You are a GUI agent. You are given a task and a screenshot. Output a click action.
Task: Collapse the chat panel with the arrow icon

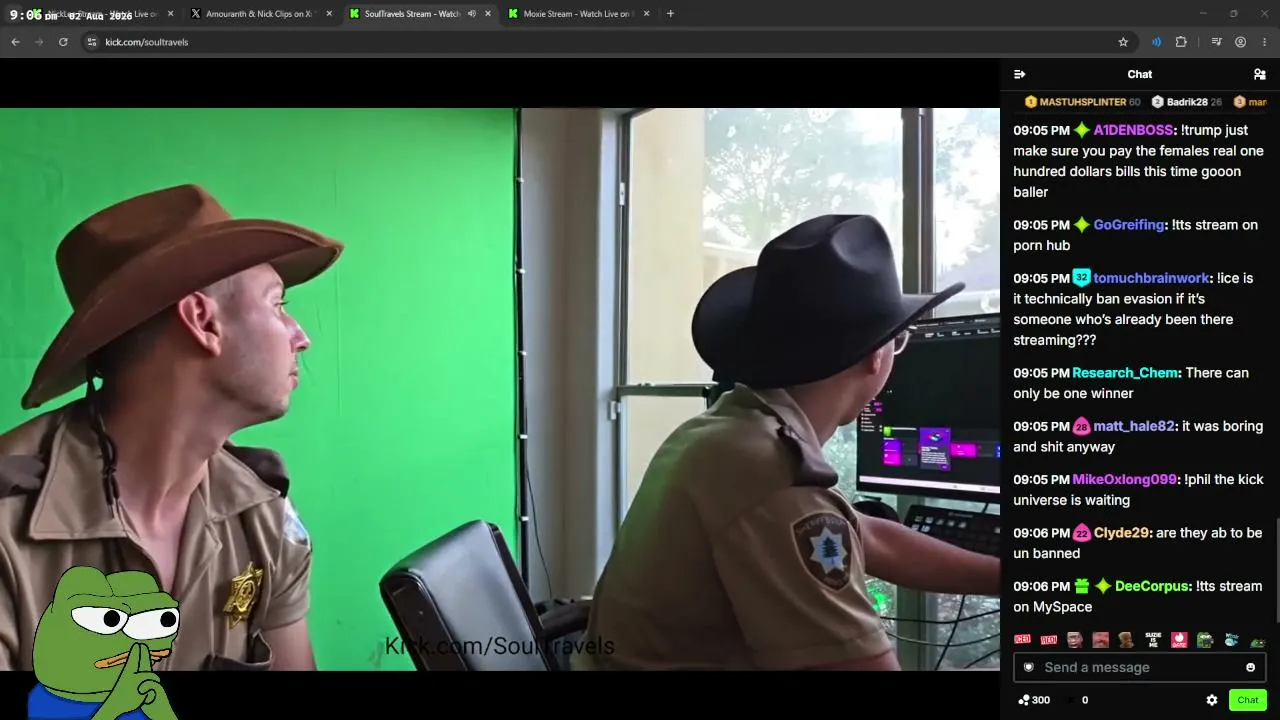(1019, 74)
